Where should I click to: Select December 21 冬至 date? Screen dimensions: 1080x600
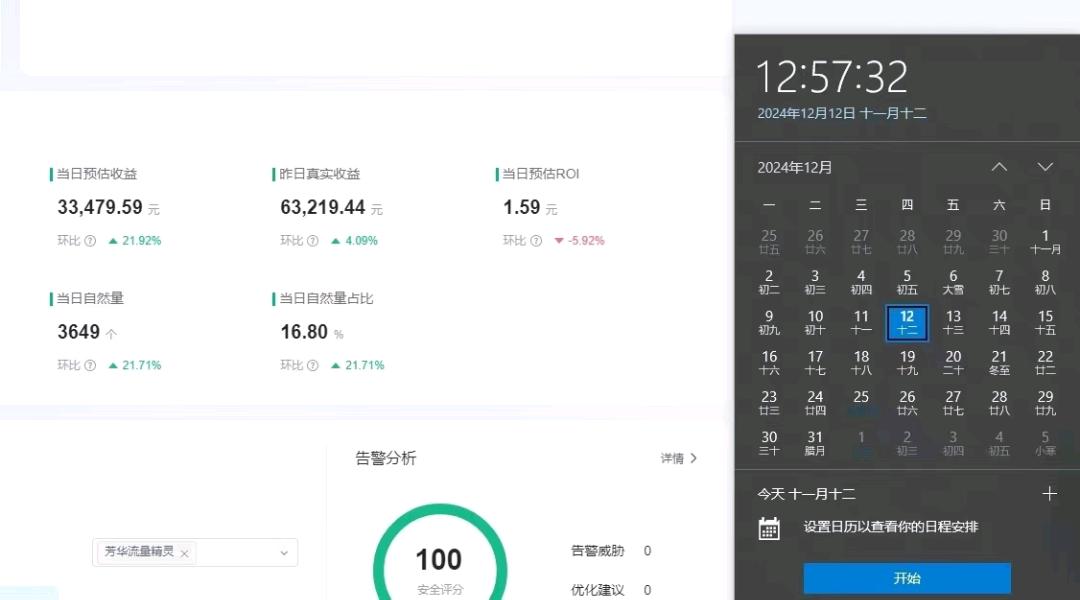click(999, 362)
